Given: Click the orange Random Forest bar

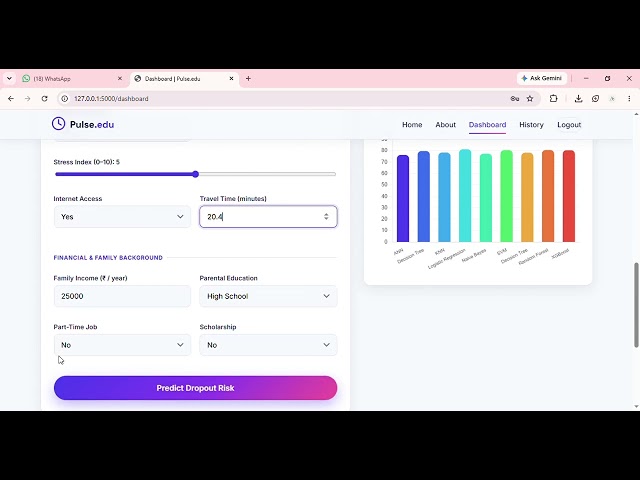Looking at the screenshot, I should (548, 196).
